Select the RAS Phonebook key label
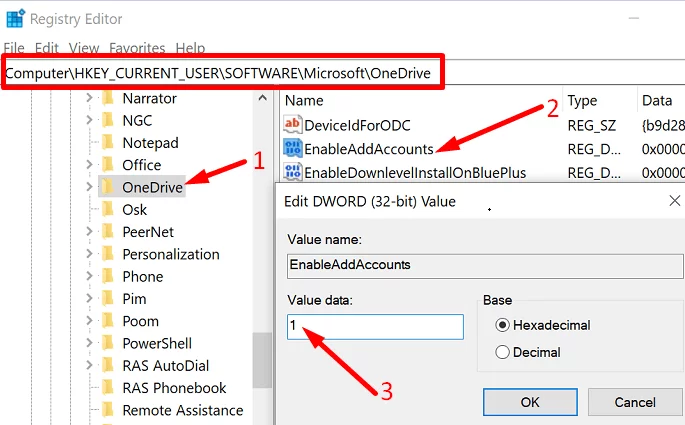 click(x=174, y=388)
